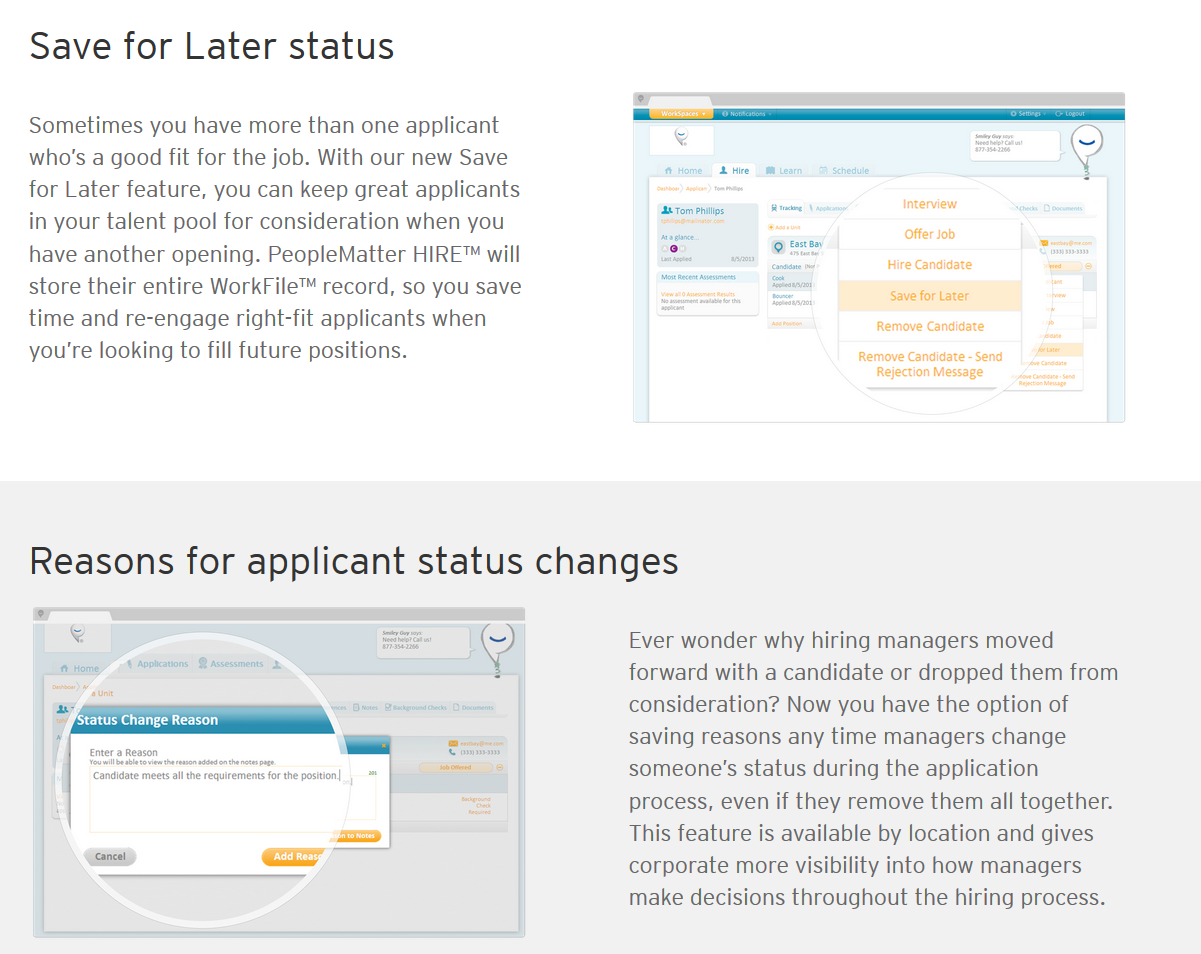Click tphillips@mailinator.com email link

(x=693, y=221)
